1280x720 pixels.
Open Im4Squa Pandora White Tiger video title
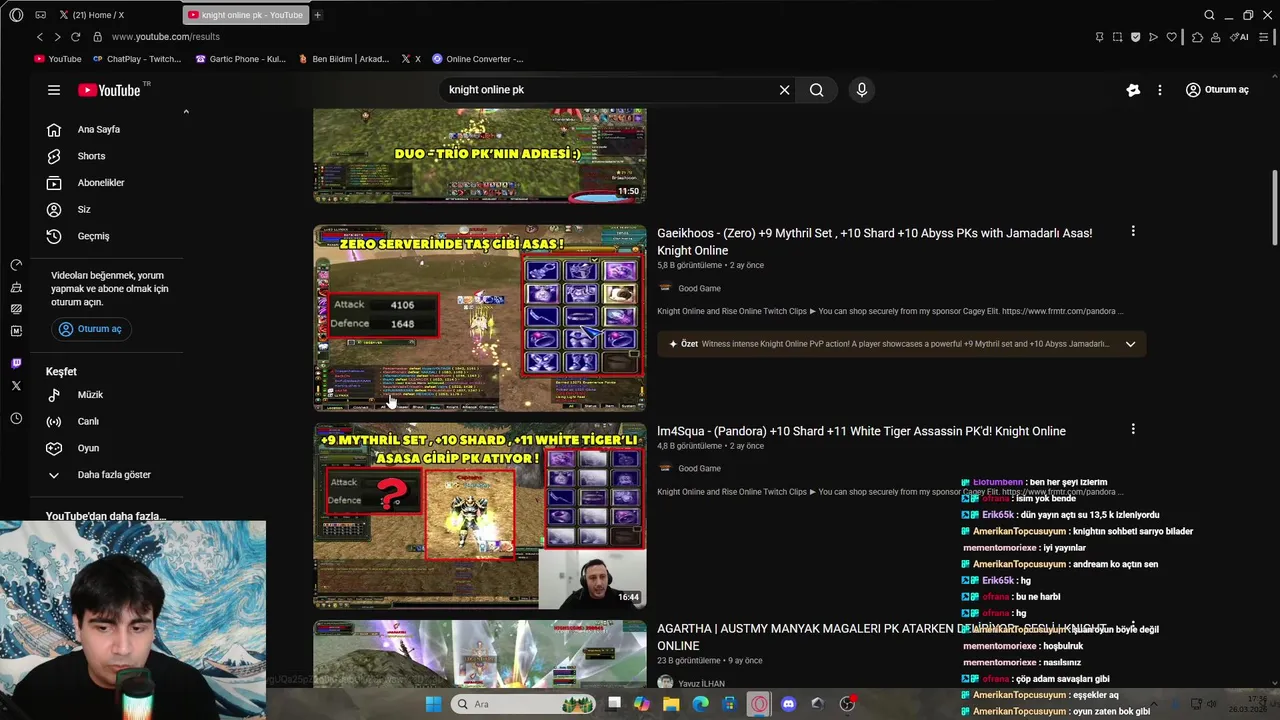(x=861, y=431)
